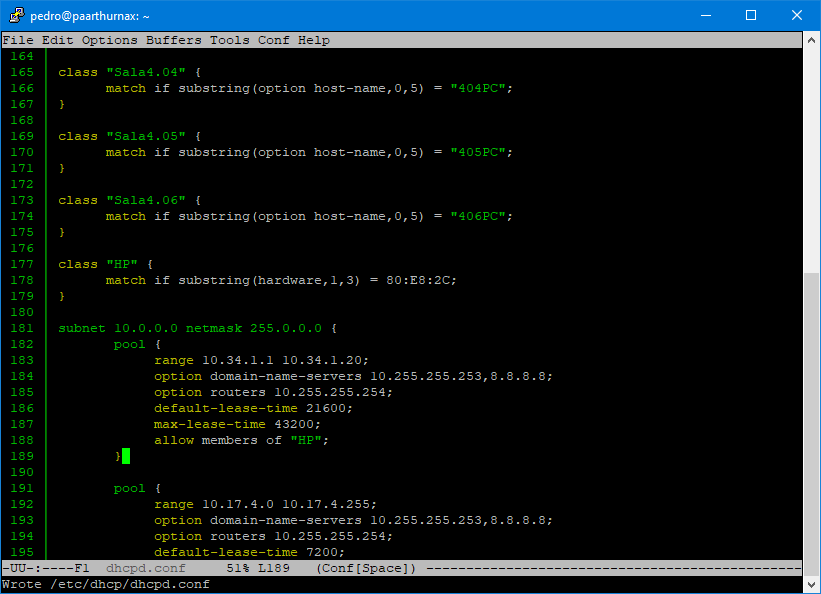Click the dhcpd.conf buffer name in mode line
This screenshot has width=821, height=594.
(145, 567)
